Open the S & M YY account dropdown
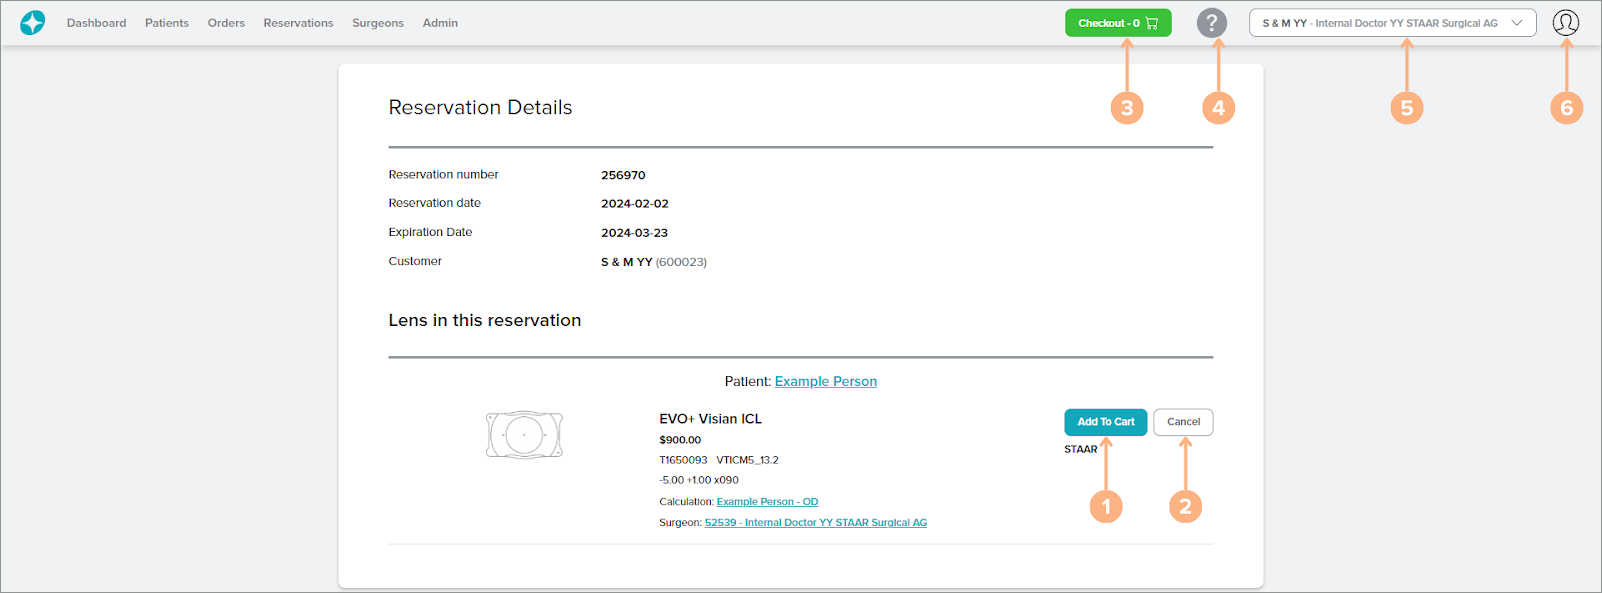Screen dimensions: 1602x593 coord(1380,23)
